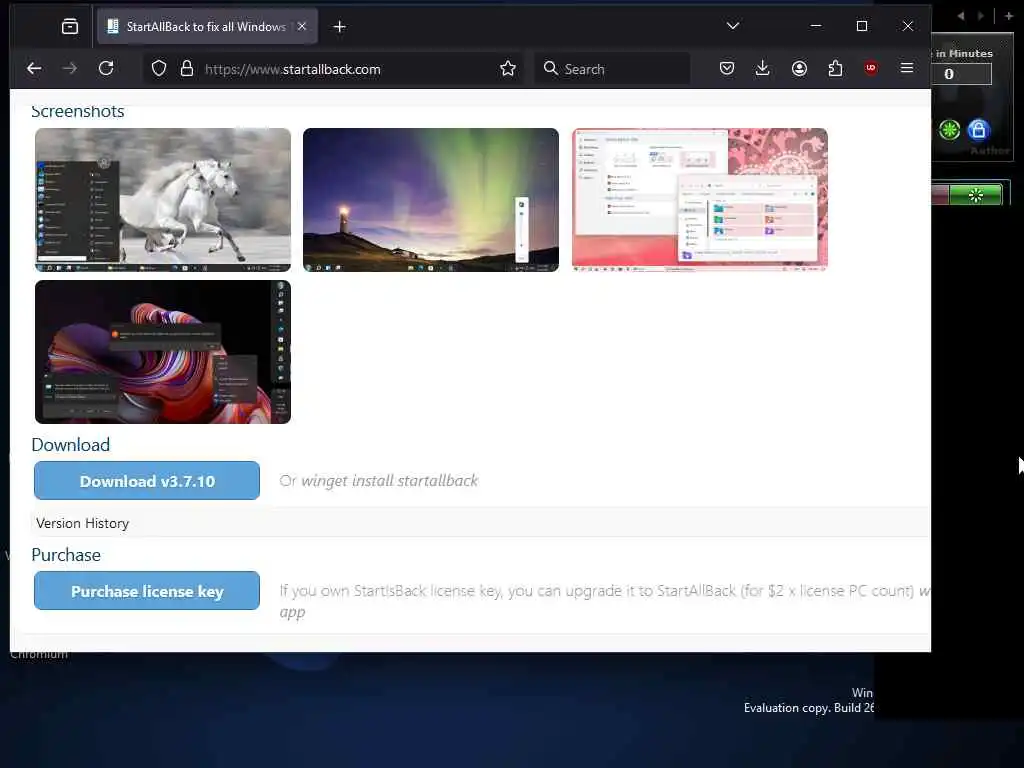This screenshot has height=768, width=1024.
Task: Click the Search input box
Action: click(613, 69)
